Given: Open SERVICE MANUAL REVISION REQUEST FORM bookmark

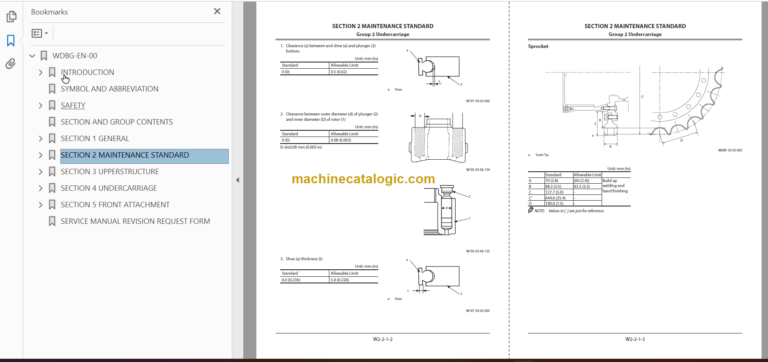Looking at the screenshot, I should click(135, 221).
